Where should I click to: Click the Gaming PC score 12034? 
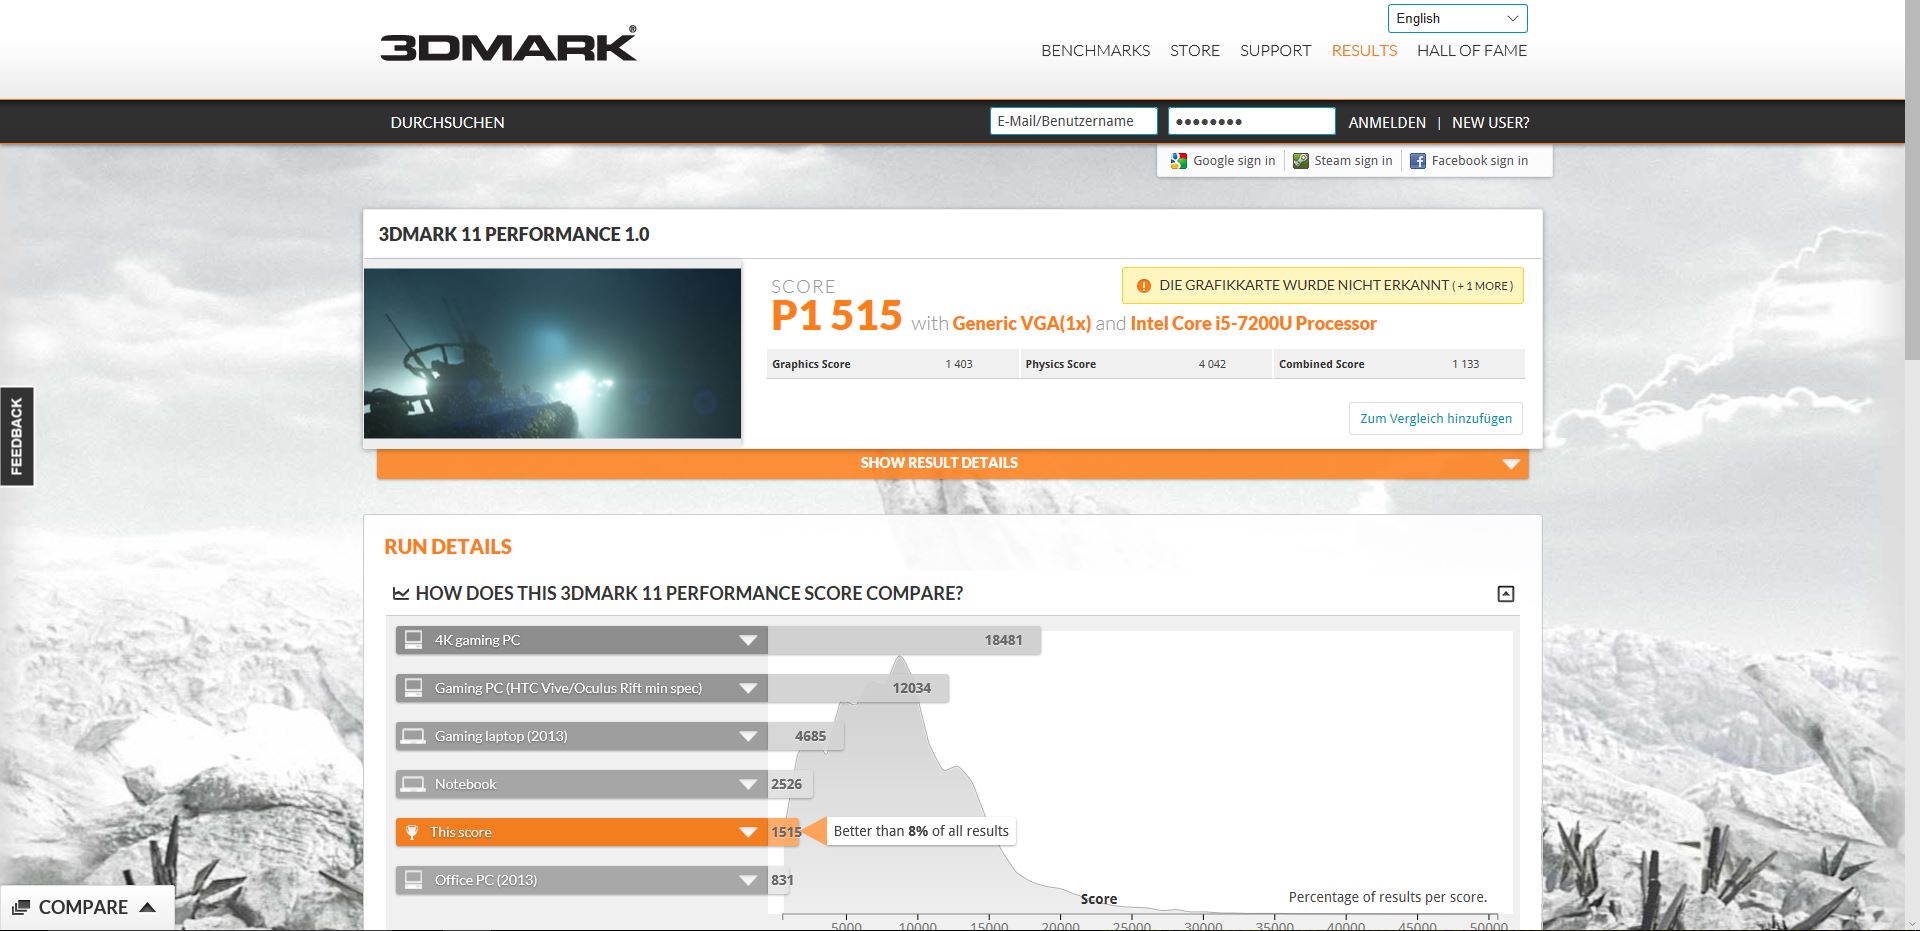pyautogui.click(x=911, y=688)
